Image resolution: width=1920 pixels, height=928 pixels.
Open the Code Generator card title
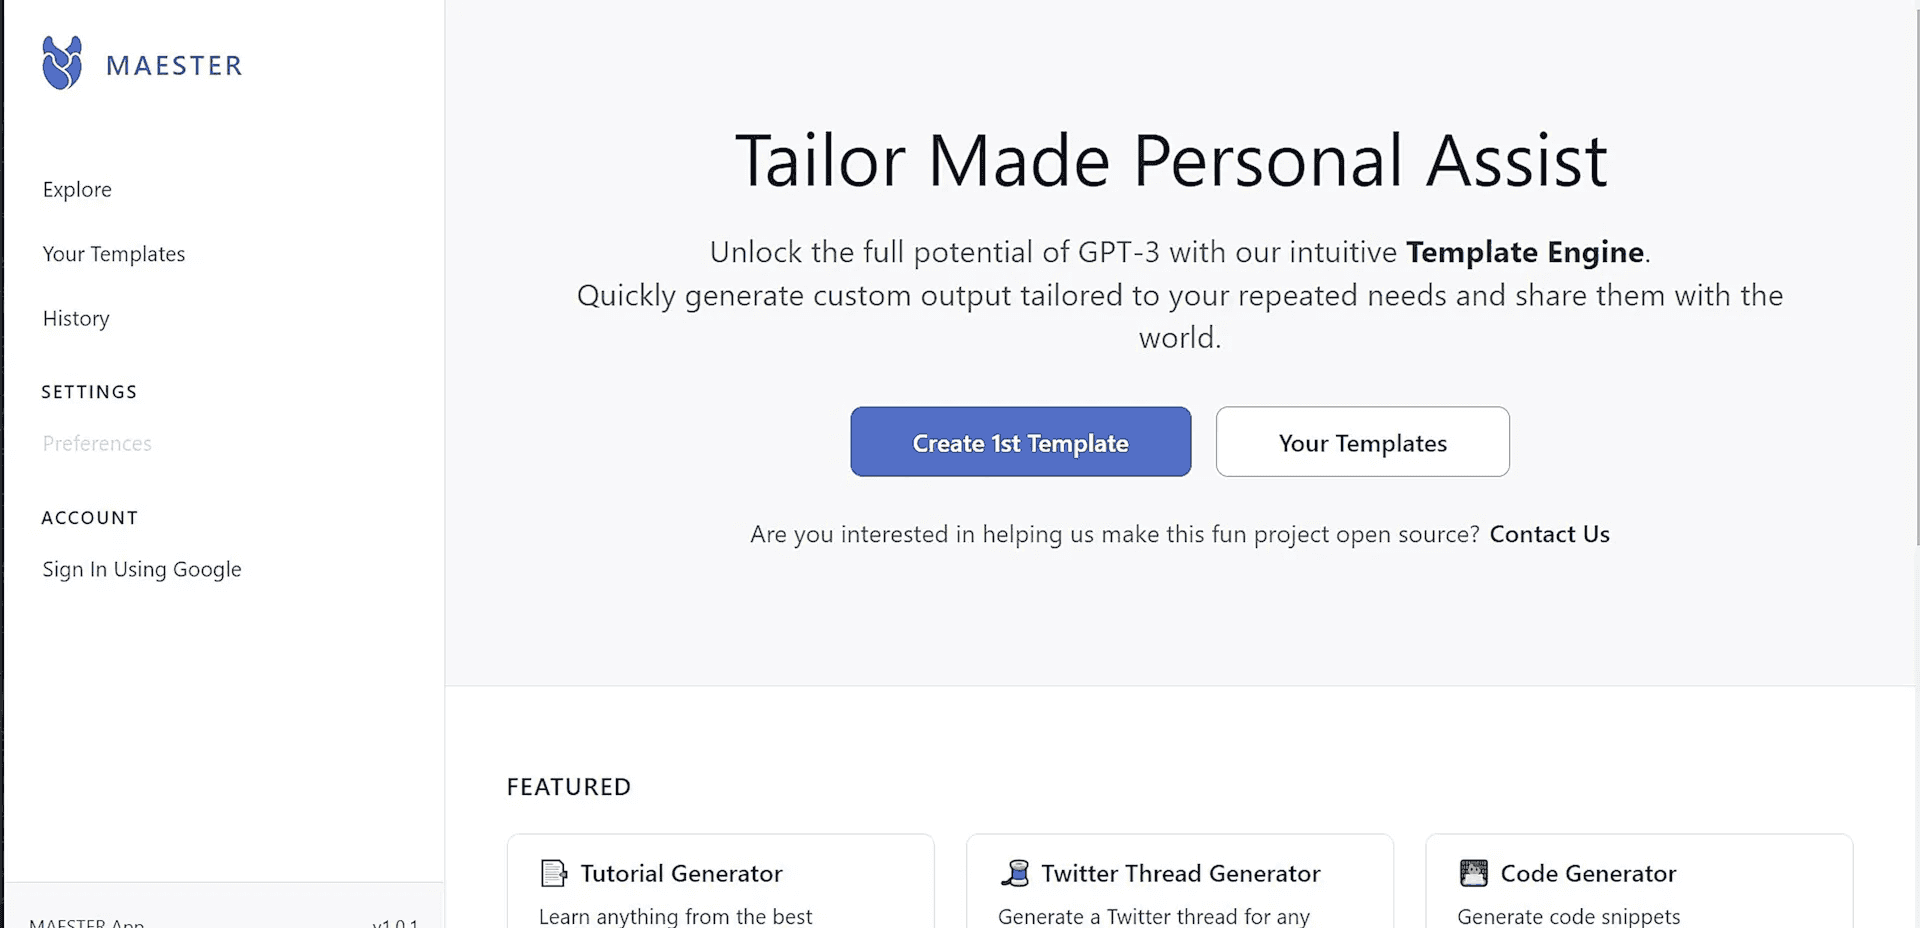tap(1588, 873)
